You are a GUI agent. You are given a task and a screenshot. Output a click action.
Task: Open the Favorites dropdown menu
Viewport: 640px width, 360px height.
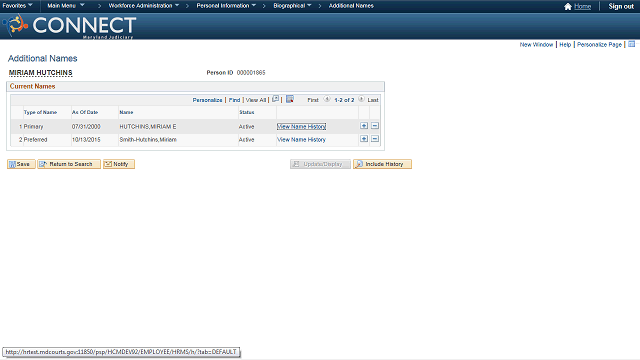pyautogui.click(x=18, y=6)
